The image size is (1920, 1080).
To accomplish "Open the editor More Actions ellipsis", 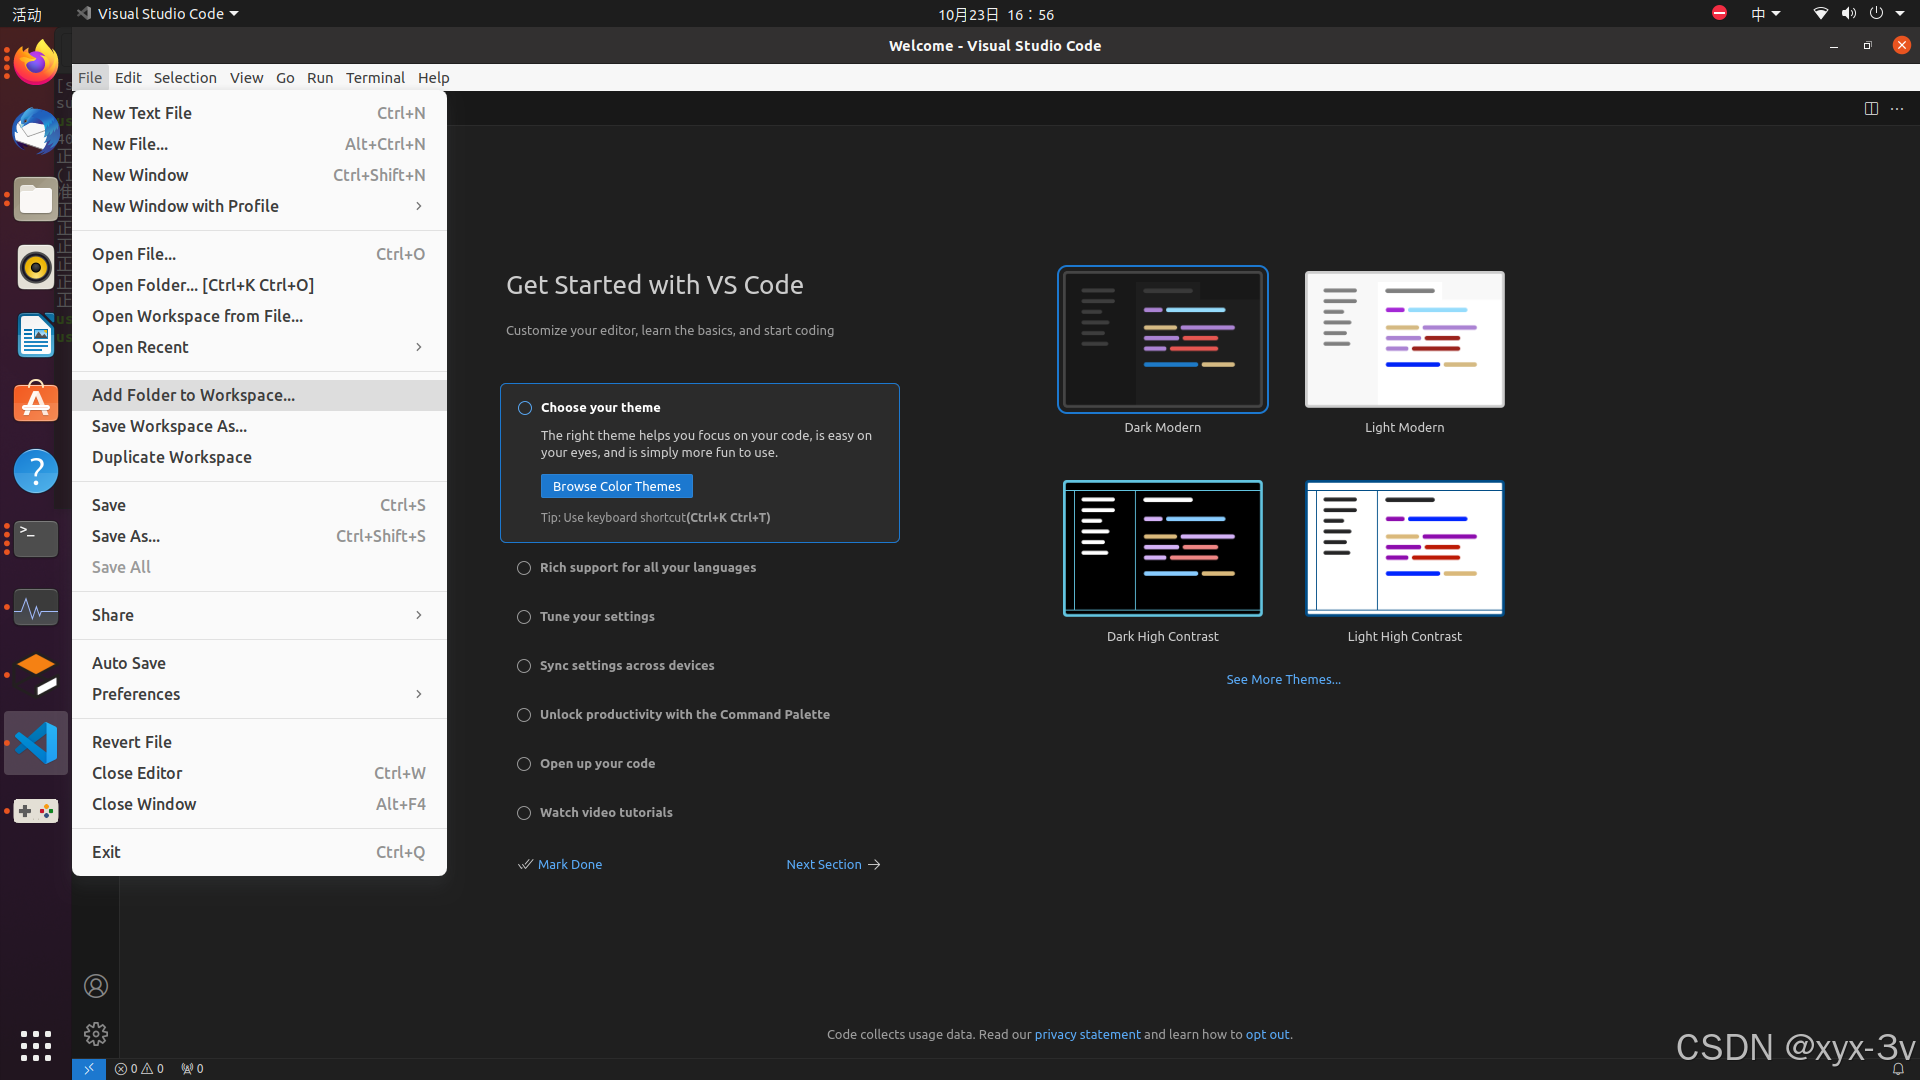I will tap(1897, 108).
